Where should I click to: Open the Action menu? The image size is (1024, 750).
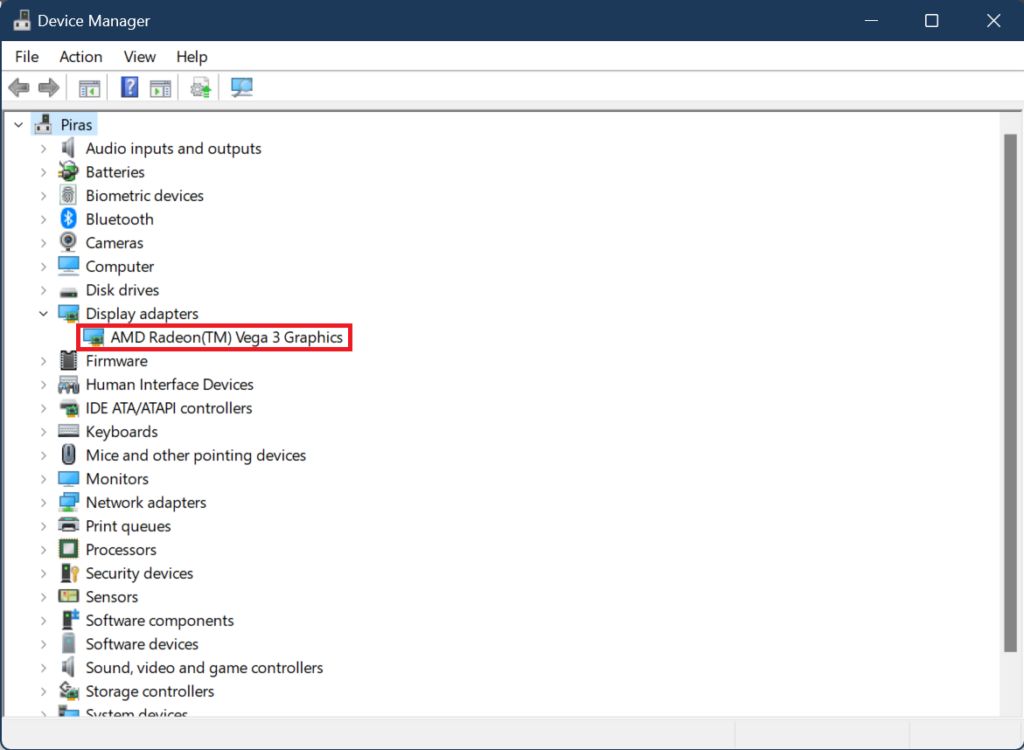tap(80, 56)
